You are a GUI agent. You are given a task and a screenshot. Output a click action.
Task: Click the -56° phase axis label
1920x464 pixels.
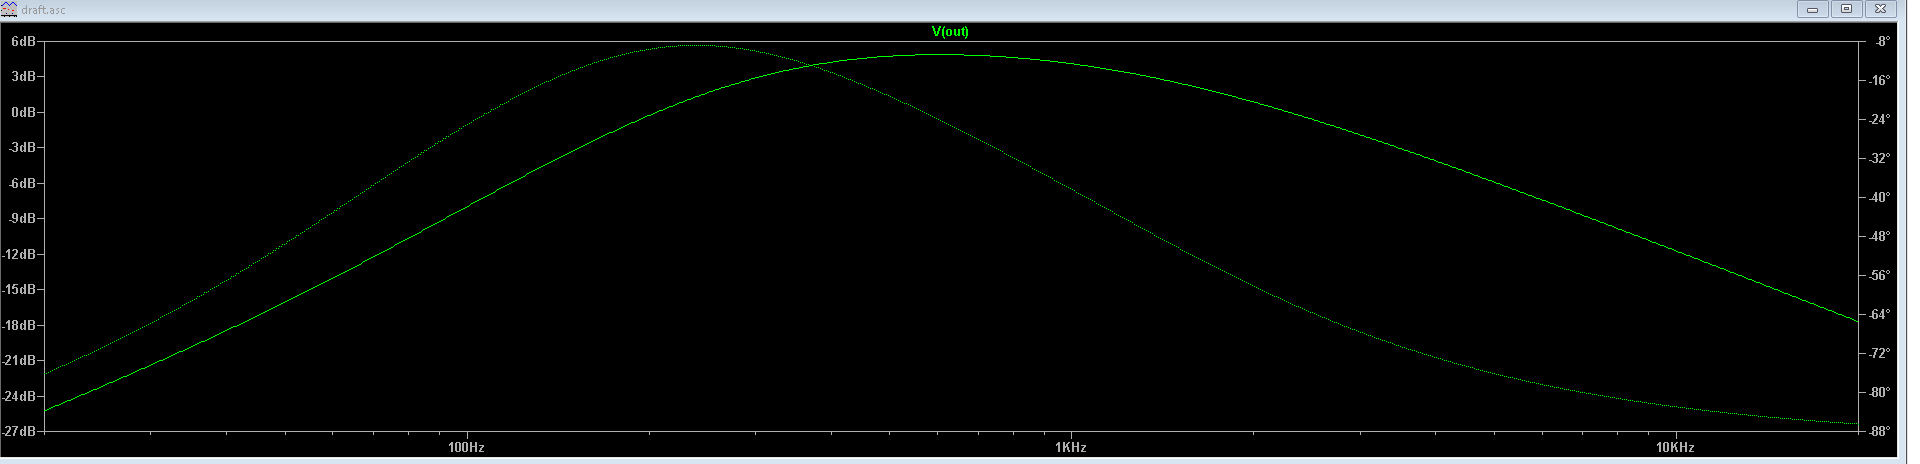tap(1880, 275)
